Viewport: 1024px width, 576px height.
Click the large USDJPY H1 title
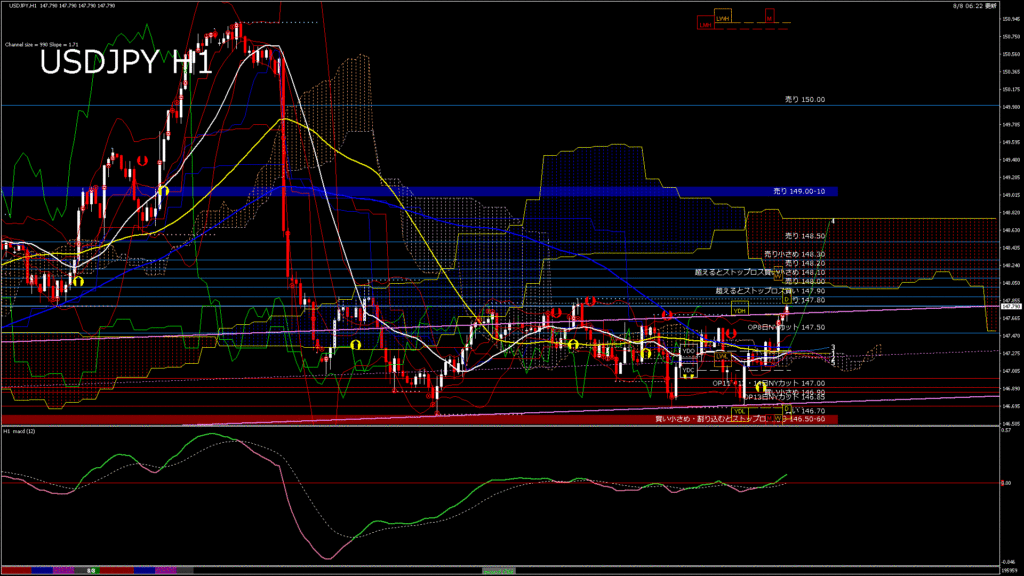tap(125, 64)
